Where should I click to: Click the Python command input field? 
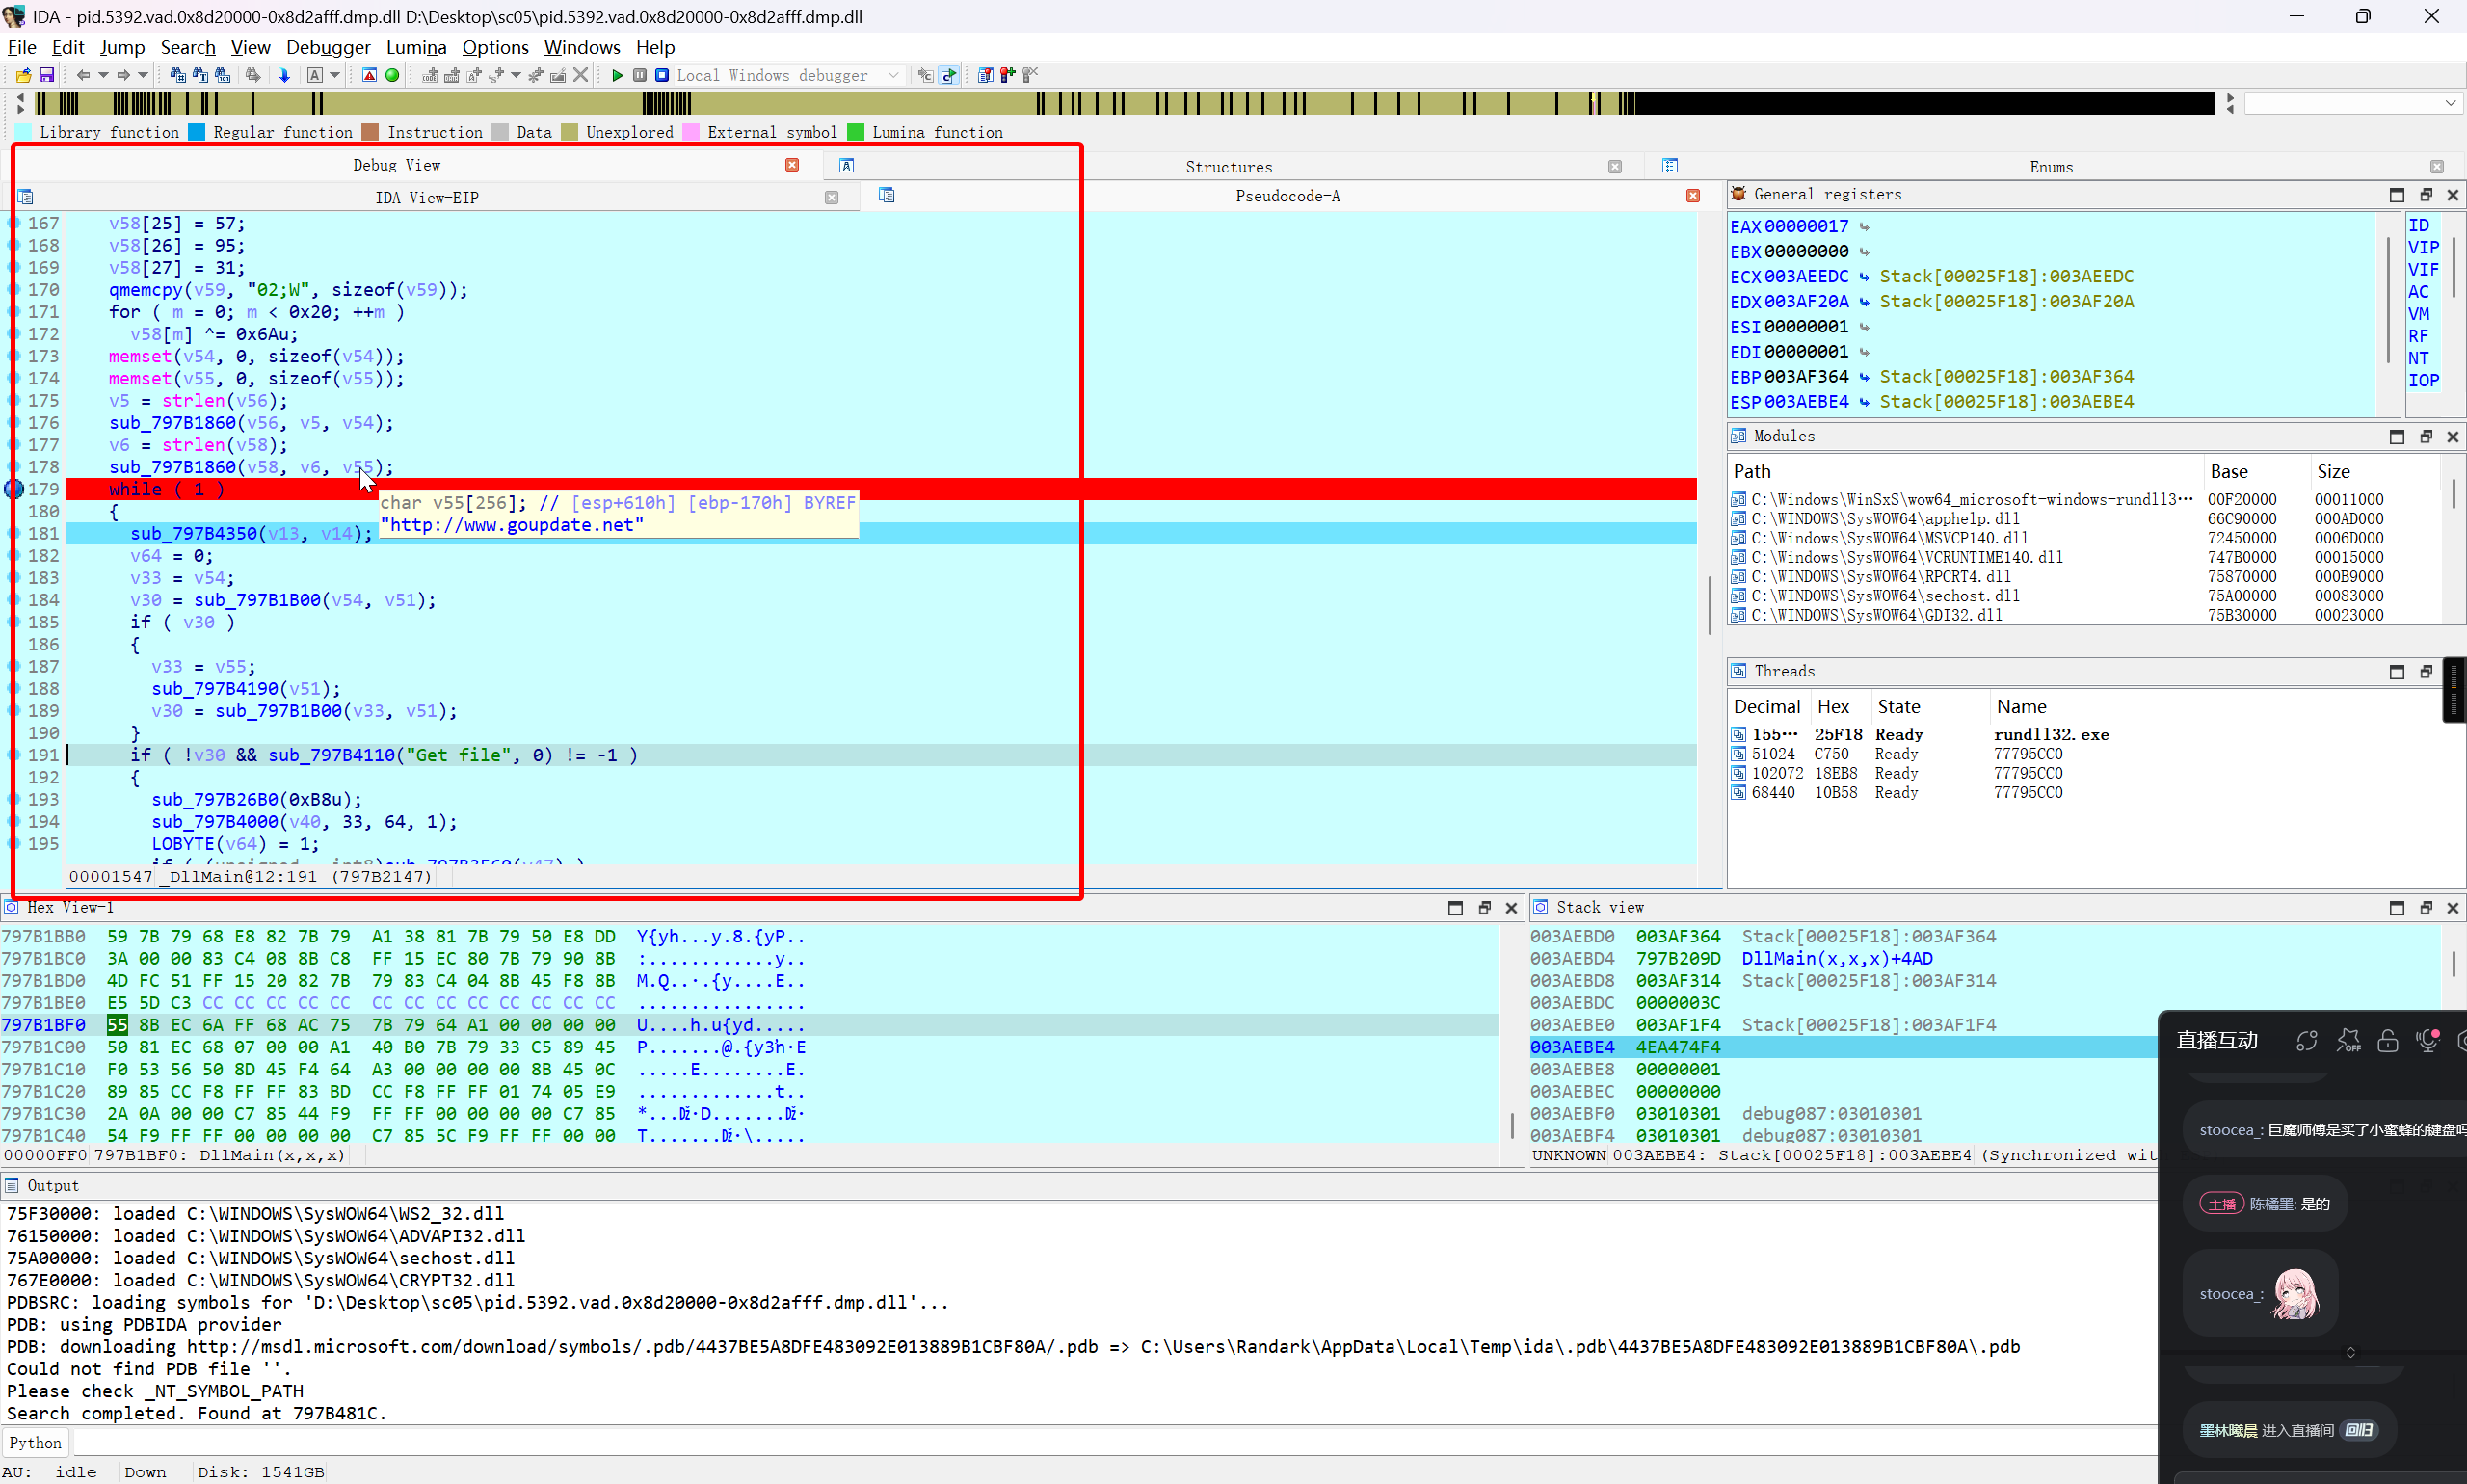1115,1443
